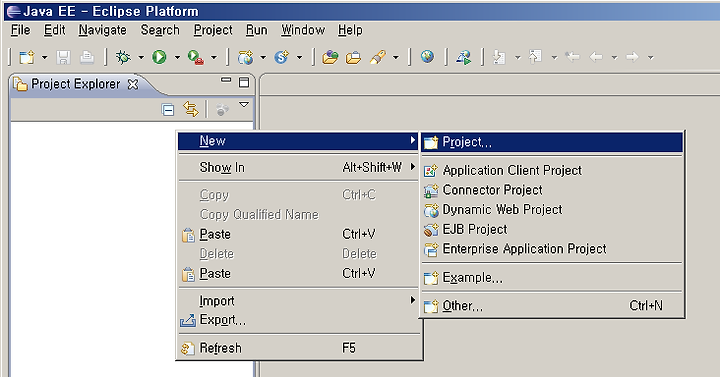Viewport: 720px width, 377px height.
Task: Expand the Import submenu
Action: tap(298, 301)
